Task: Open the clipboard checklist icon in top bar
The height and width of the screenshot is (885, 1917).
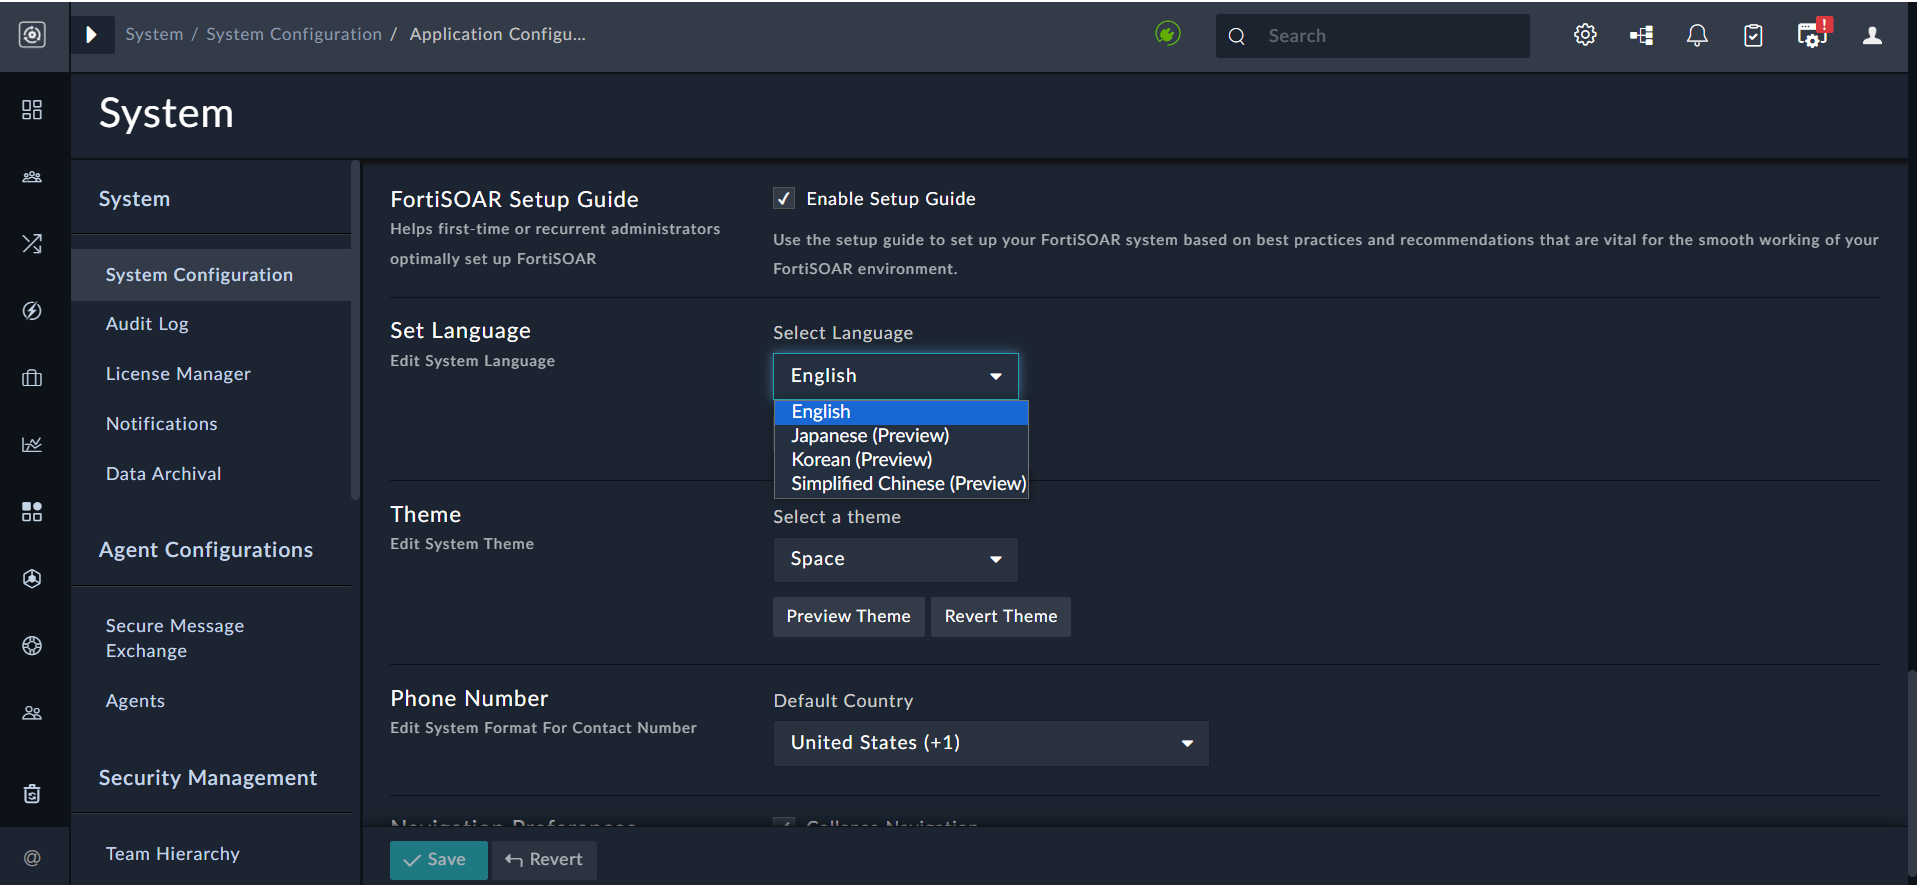Action: 1753,36
